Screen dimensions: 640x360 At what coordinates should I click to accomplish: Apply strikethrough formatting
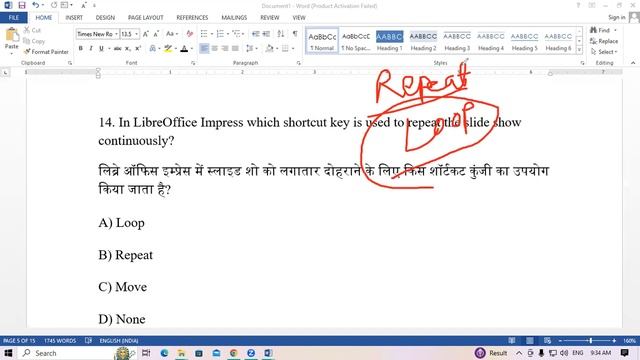(x=117, y=49)
